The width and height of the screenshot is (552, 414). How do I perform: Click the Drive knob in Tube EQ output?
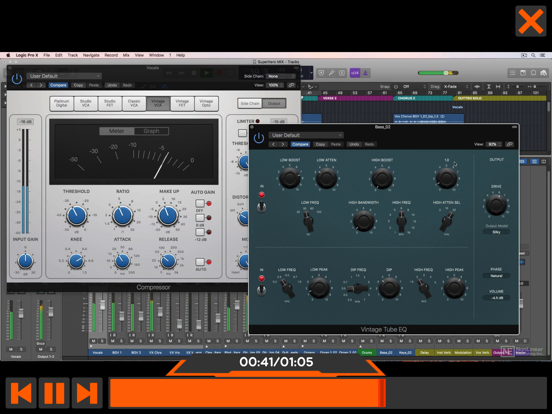[496, 205]
